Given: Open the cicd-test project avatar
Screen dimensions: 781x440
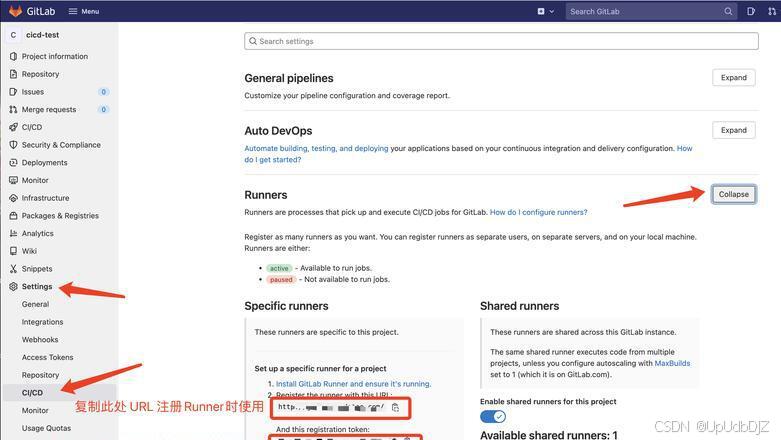Looking at the screenshot, I should click(x=13, y=35).
